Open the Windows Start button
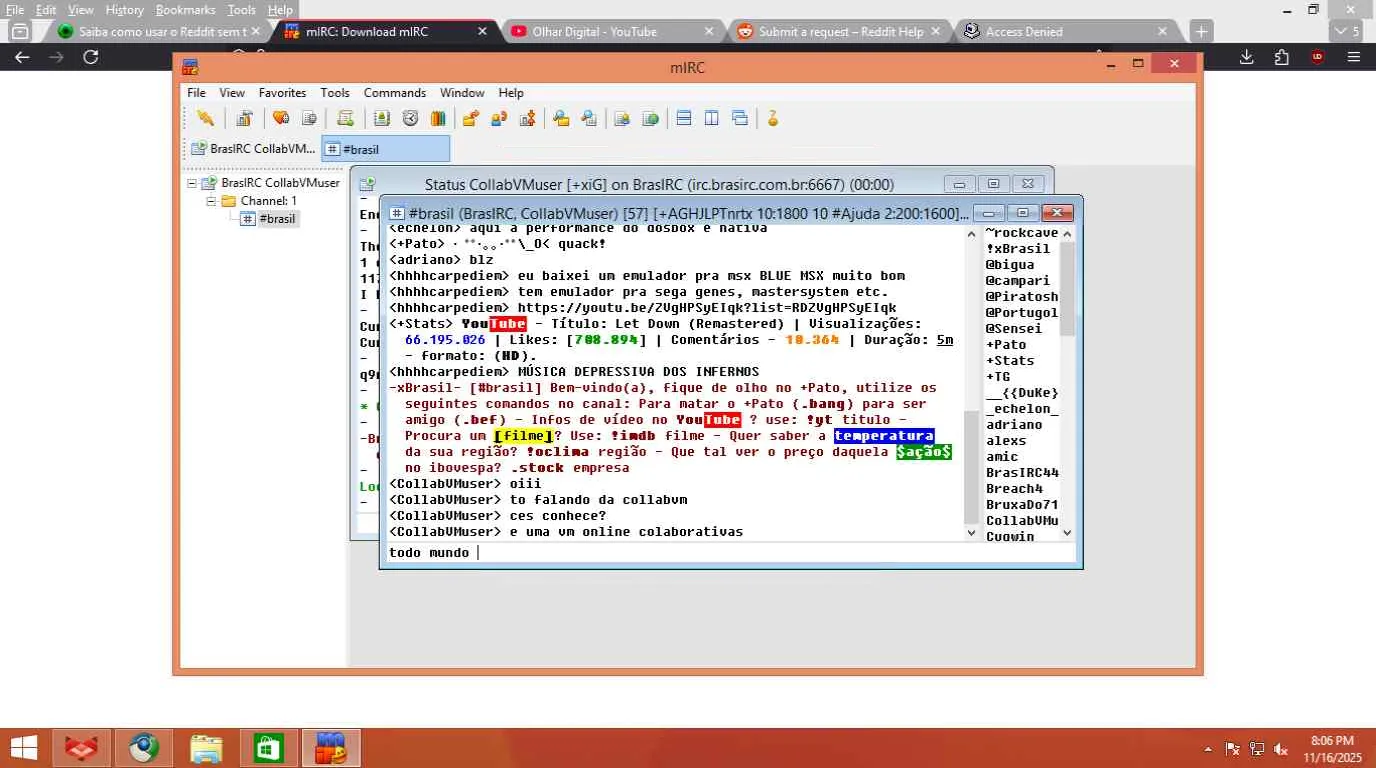The width and height of the screenshot is (1376, 768). tap(24, 748)
